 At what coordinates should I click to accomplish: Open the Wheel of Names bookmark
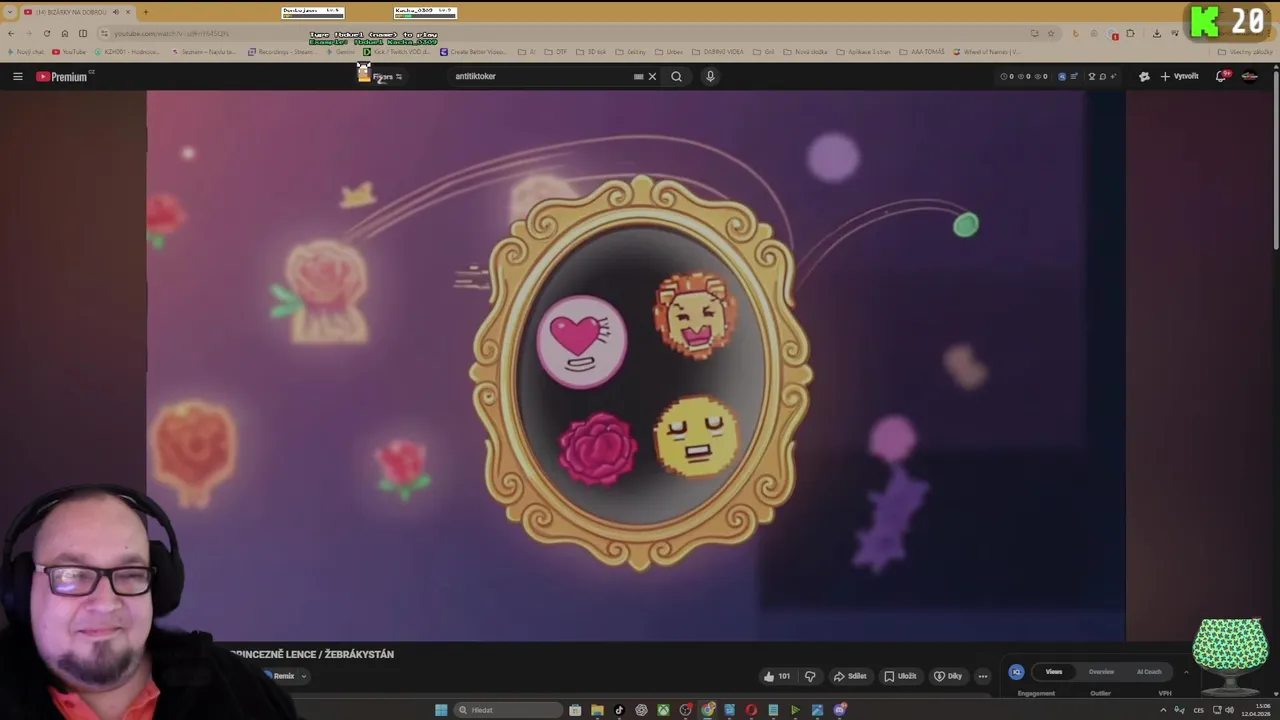point(987,52)
